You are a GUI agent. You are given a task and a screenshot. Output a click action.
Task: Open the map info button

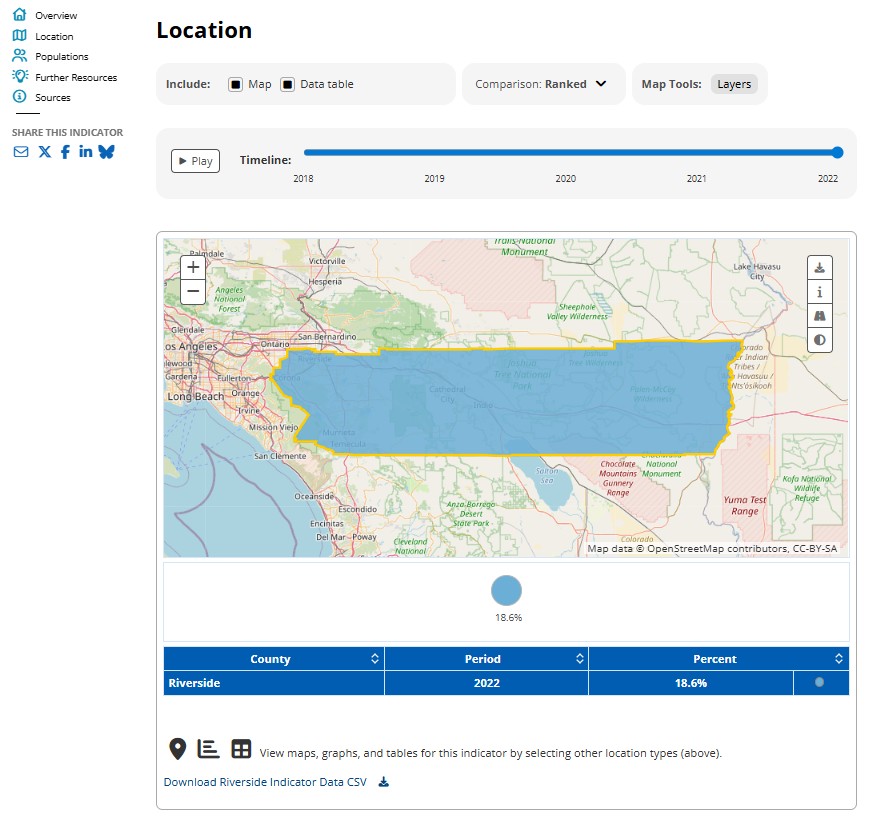point(819,292)
